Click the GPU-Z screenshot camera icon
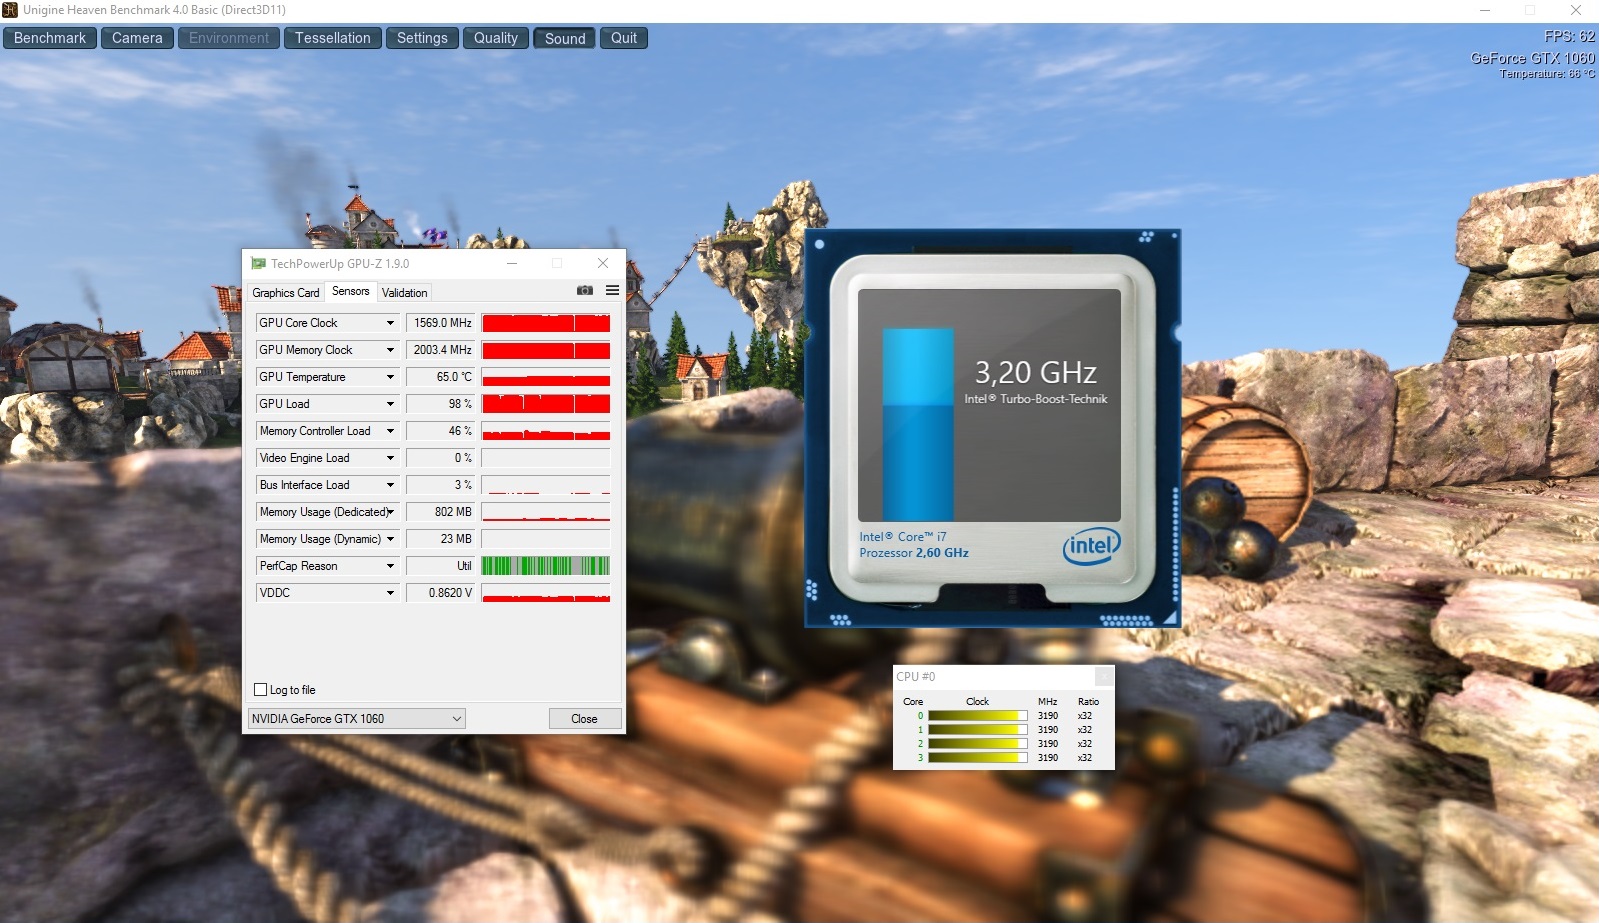 [x=585, y=291]
